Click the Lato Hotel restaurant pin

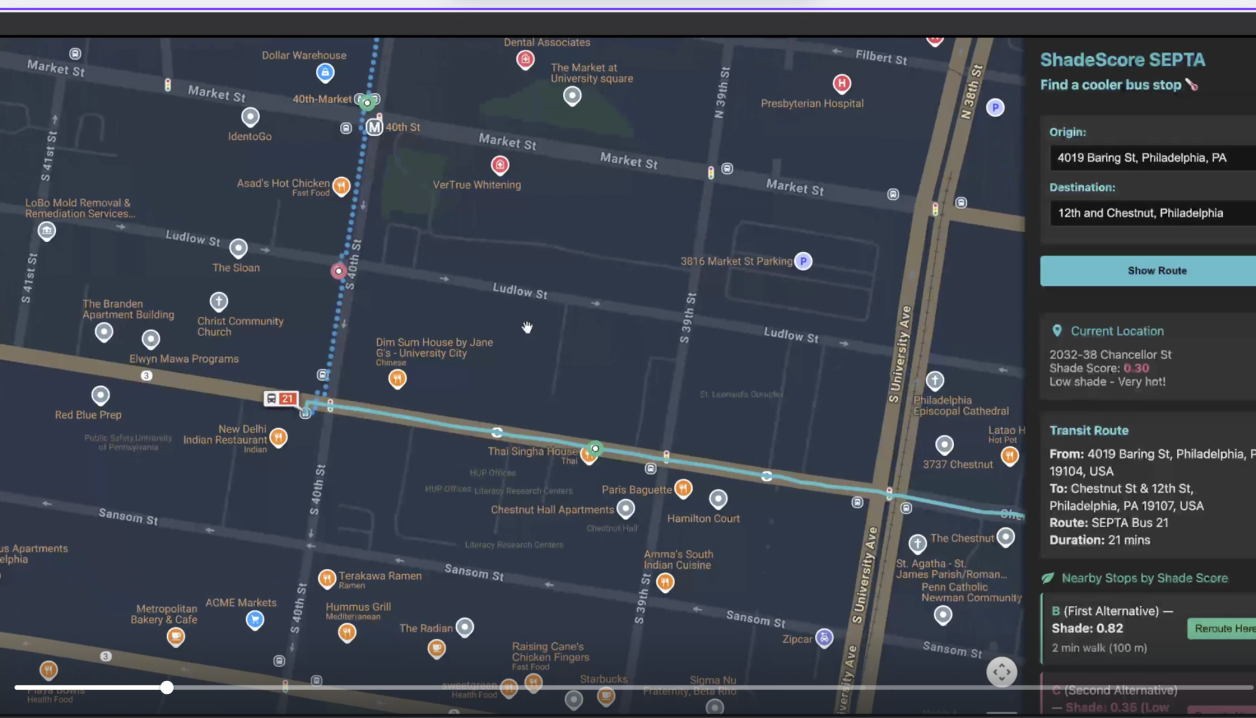pos(1009,456)
